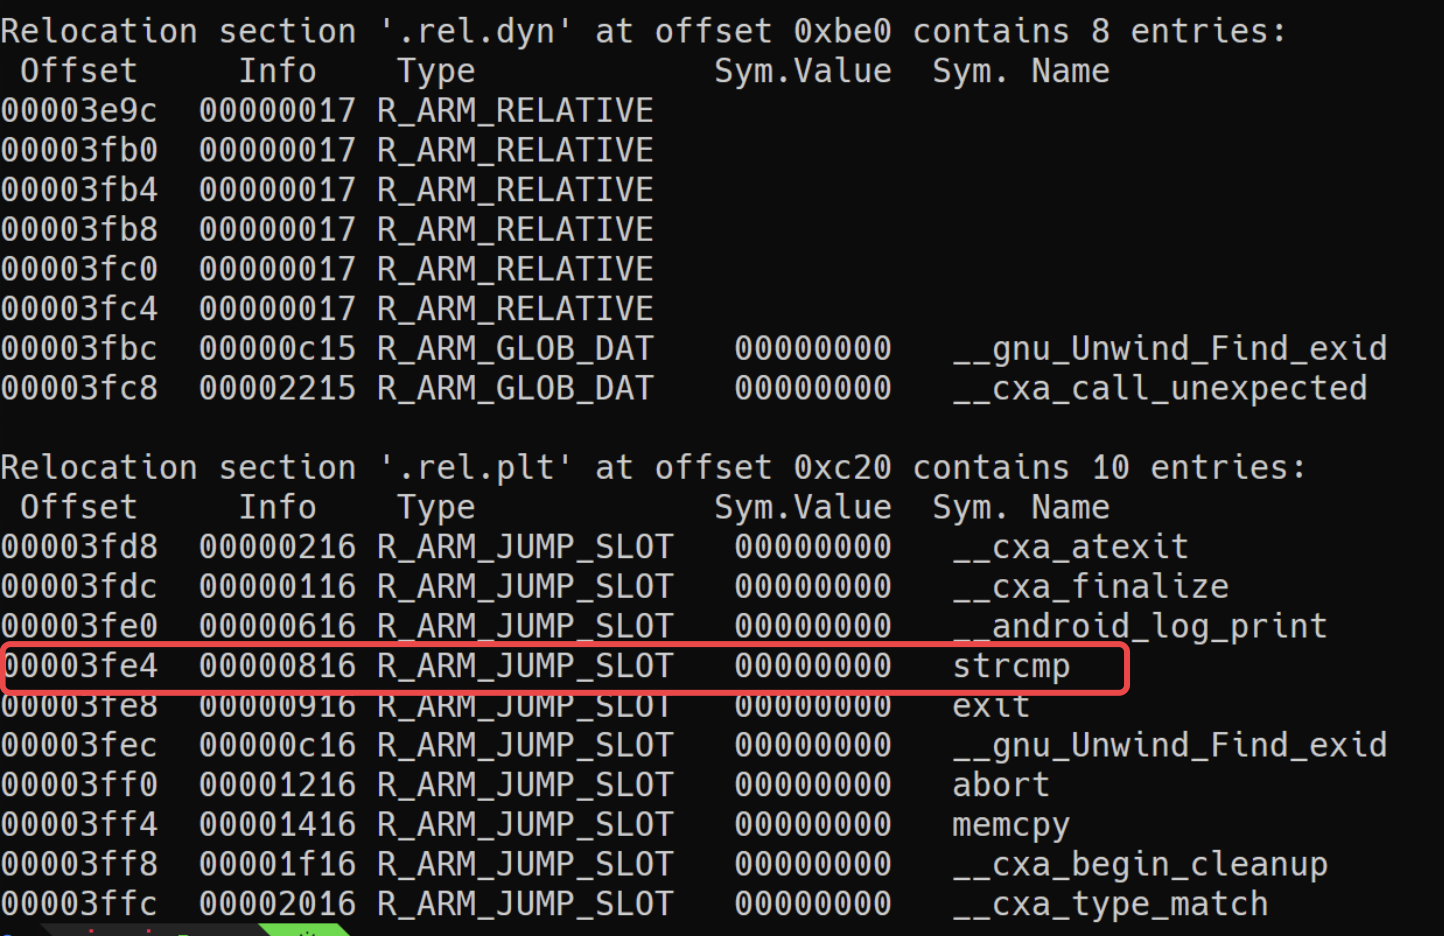
Task: Click the '.rel.plt' section header text
Action: 476,468
